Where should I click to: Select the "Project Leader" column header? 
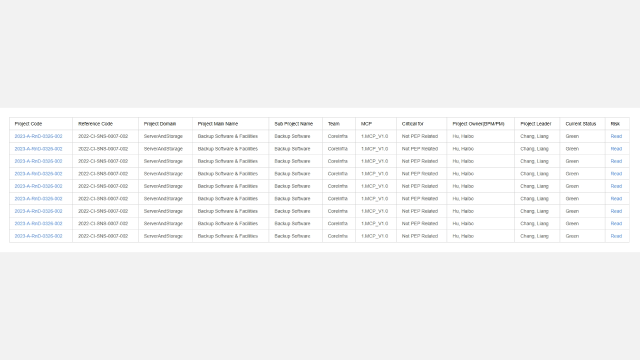pyautogui.click(x=537, y=124)
